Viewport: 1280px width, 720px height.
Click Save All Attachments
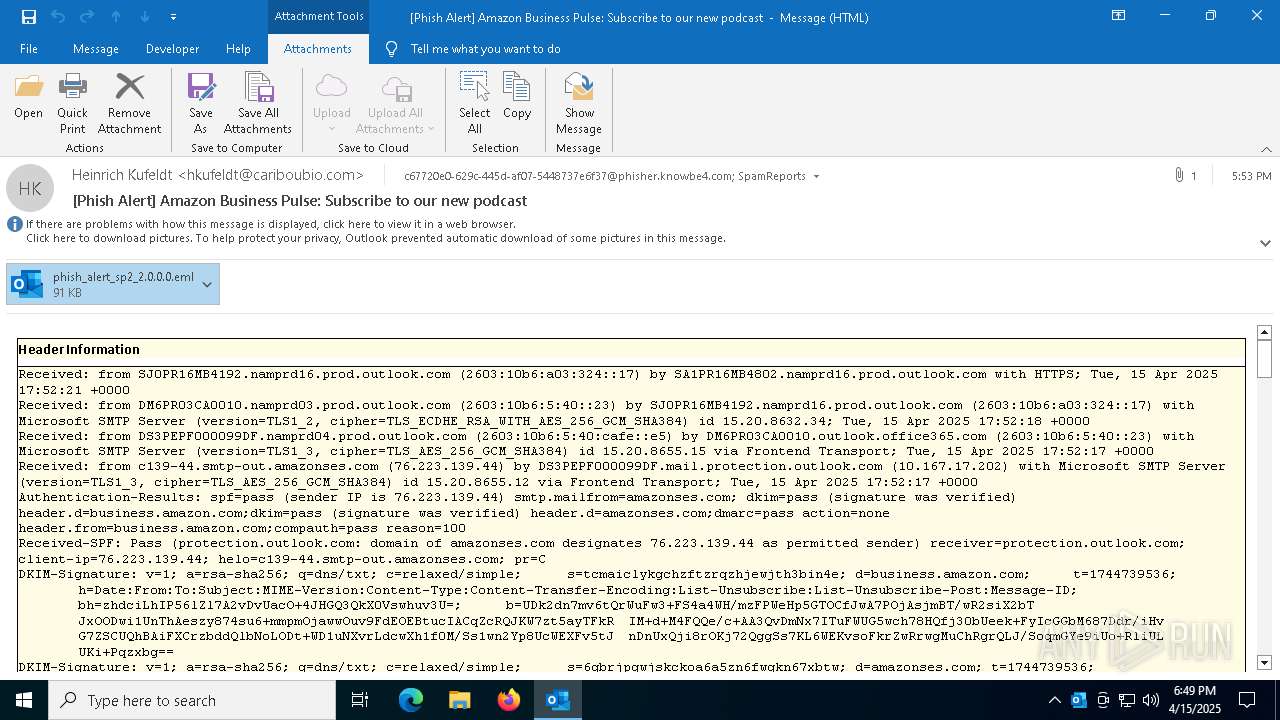pos(258,104)
